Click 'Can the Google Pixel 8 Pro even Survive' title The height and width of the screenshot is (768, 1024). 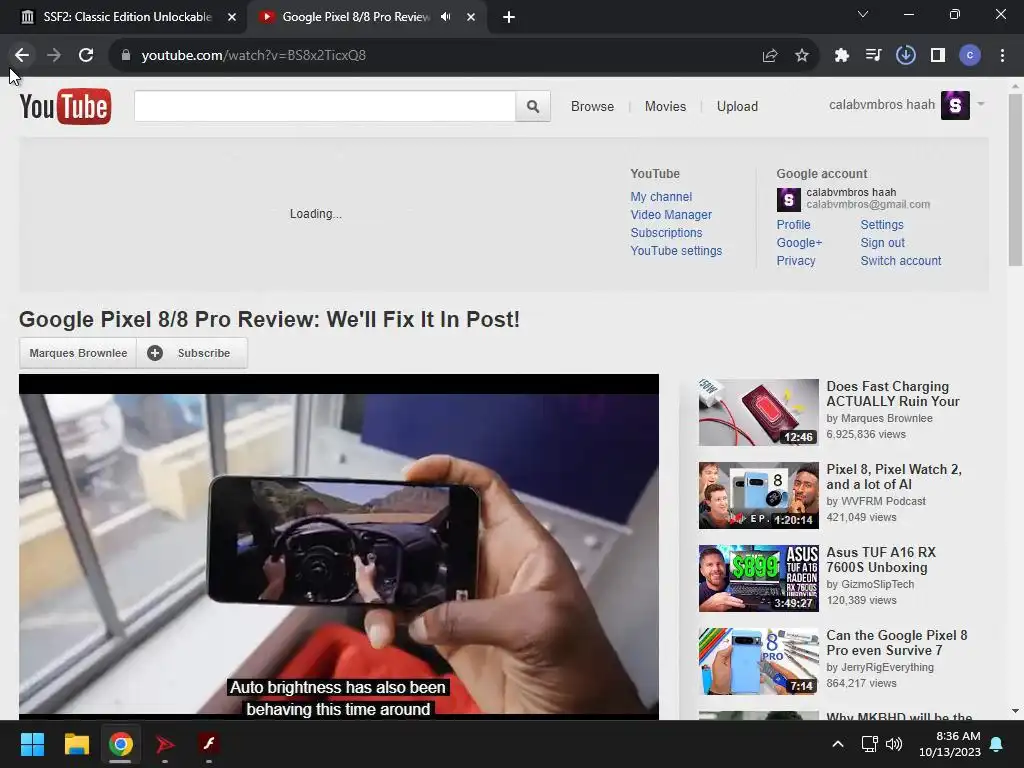point(897,643)
